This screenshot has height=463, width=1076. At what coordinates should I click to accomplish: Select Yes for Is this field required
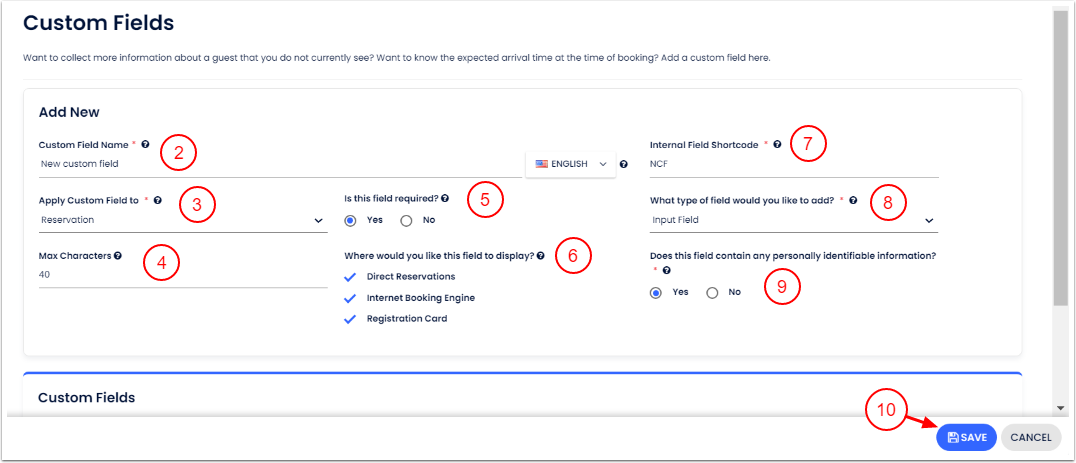point(351,220)
